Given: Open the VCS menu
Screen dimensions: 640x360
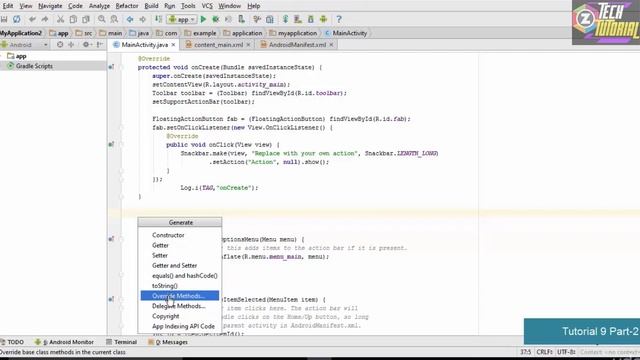Looking at the screenshot, I should tap(207, 6).
